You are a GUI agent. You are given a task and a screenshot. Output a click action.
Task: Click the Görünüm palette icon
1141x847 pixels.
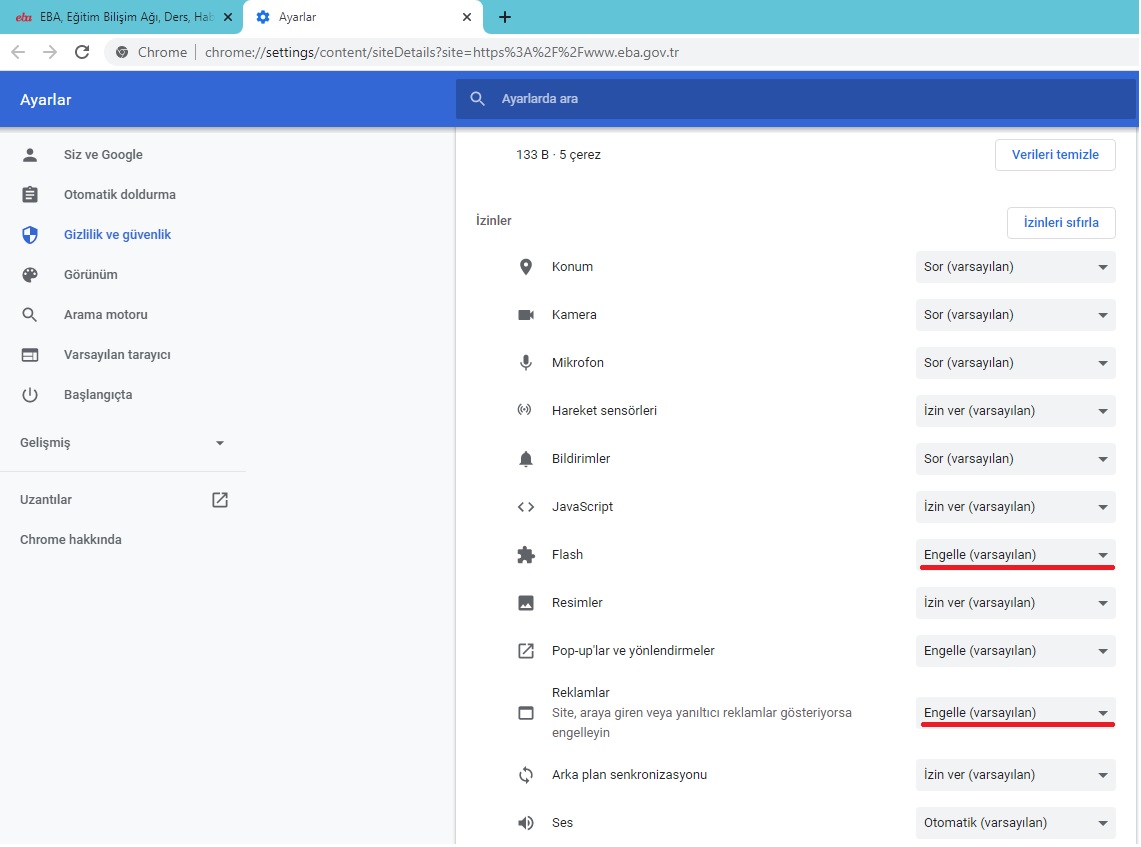click(30, 275)
